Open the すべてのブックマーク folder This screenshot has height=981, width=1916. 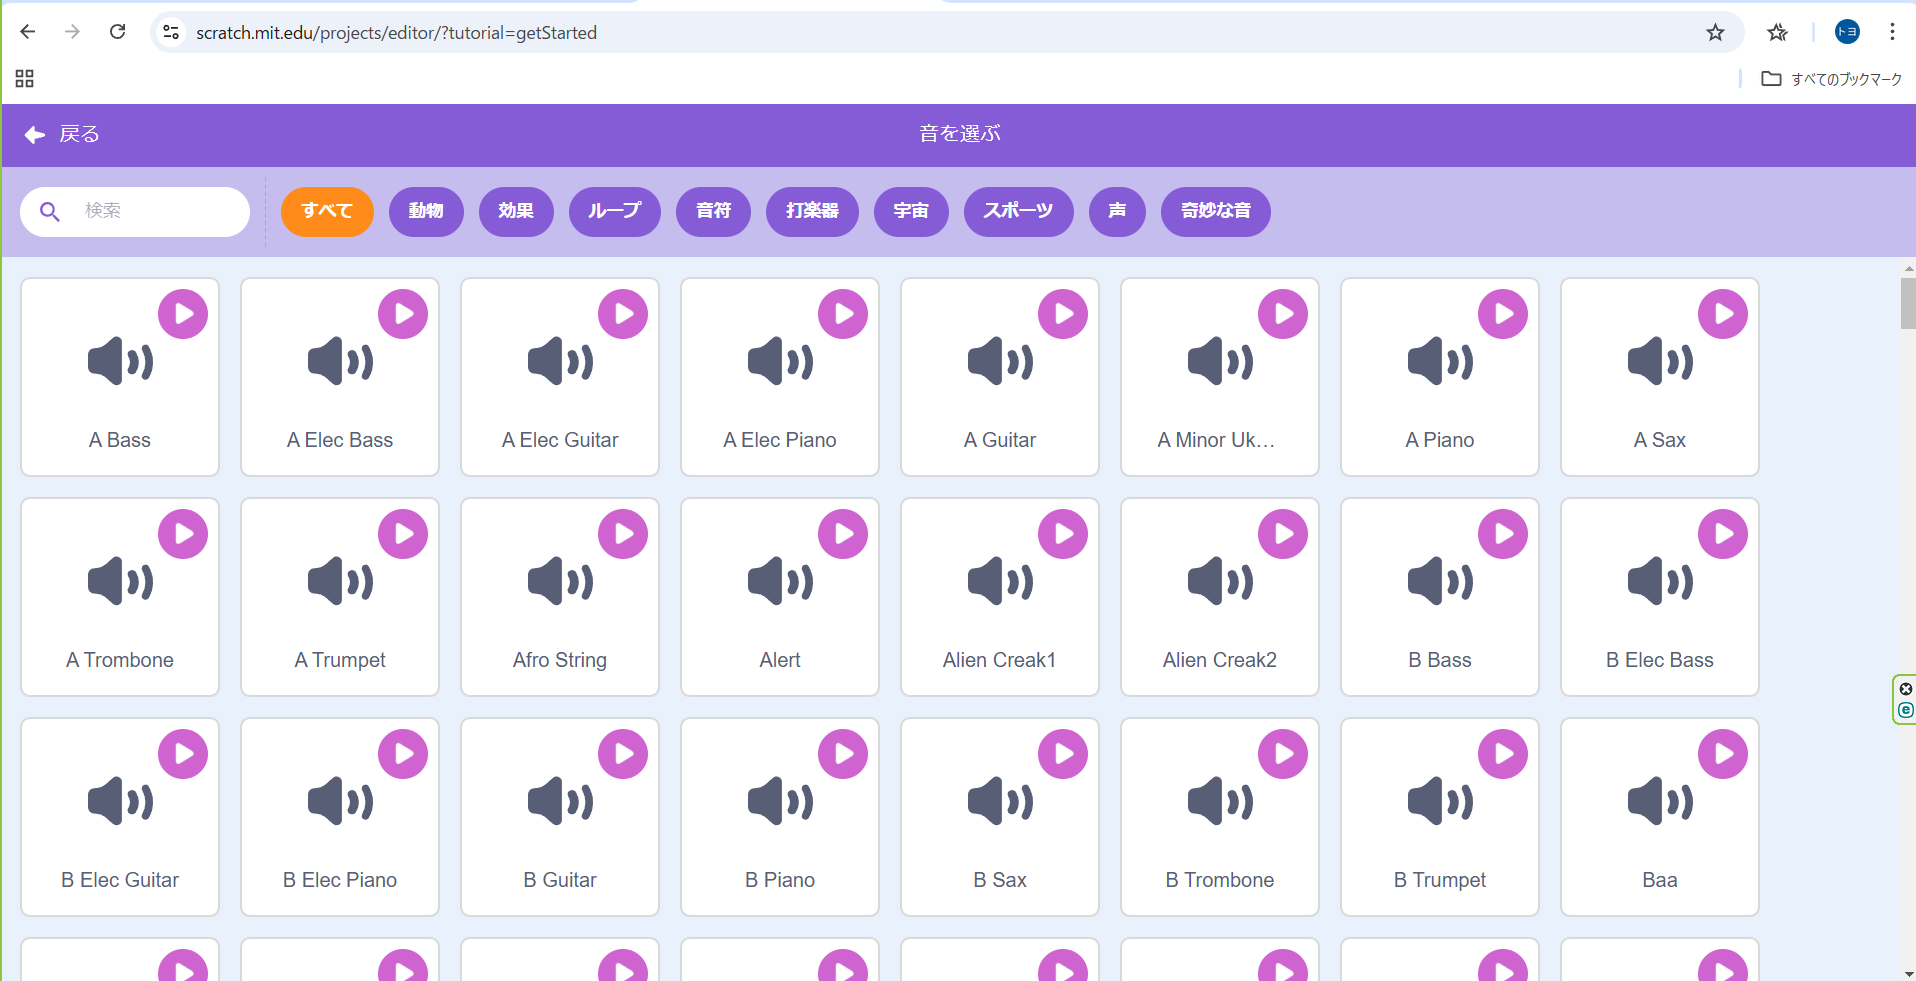pyautogui.click(x=1832, y=79)
